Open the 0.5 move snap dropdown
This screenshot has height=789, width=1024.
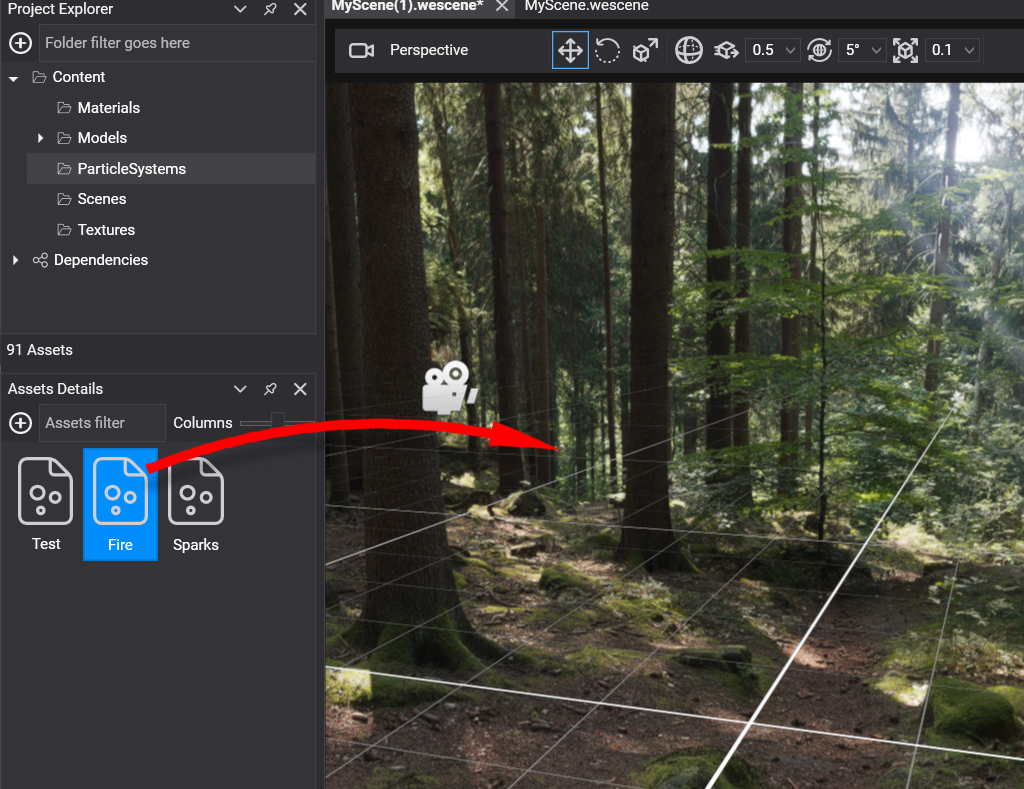click(x=773, y=50)
